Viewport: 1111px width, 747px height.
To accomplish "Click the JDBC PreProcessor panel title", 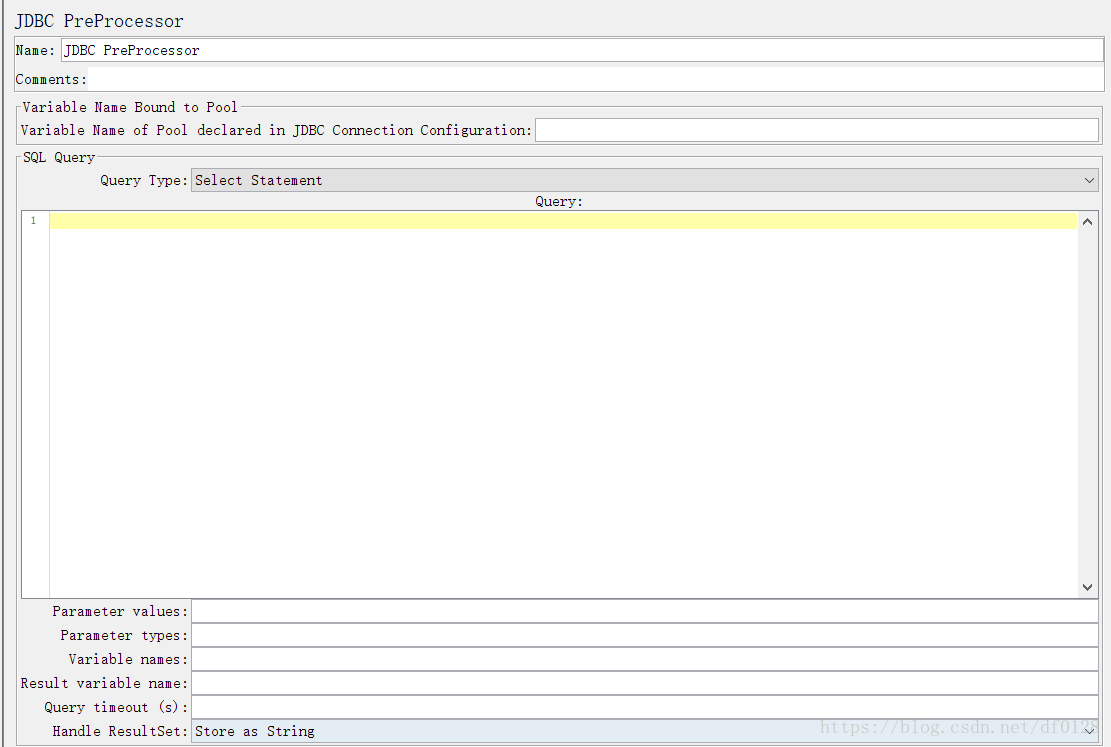I will coord(99,21).
